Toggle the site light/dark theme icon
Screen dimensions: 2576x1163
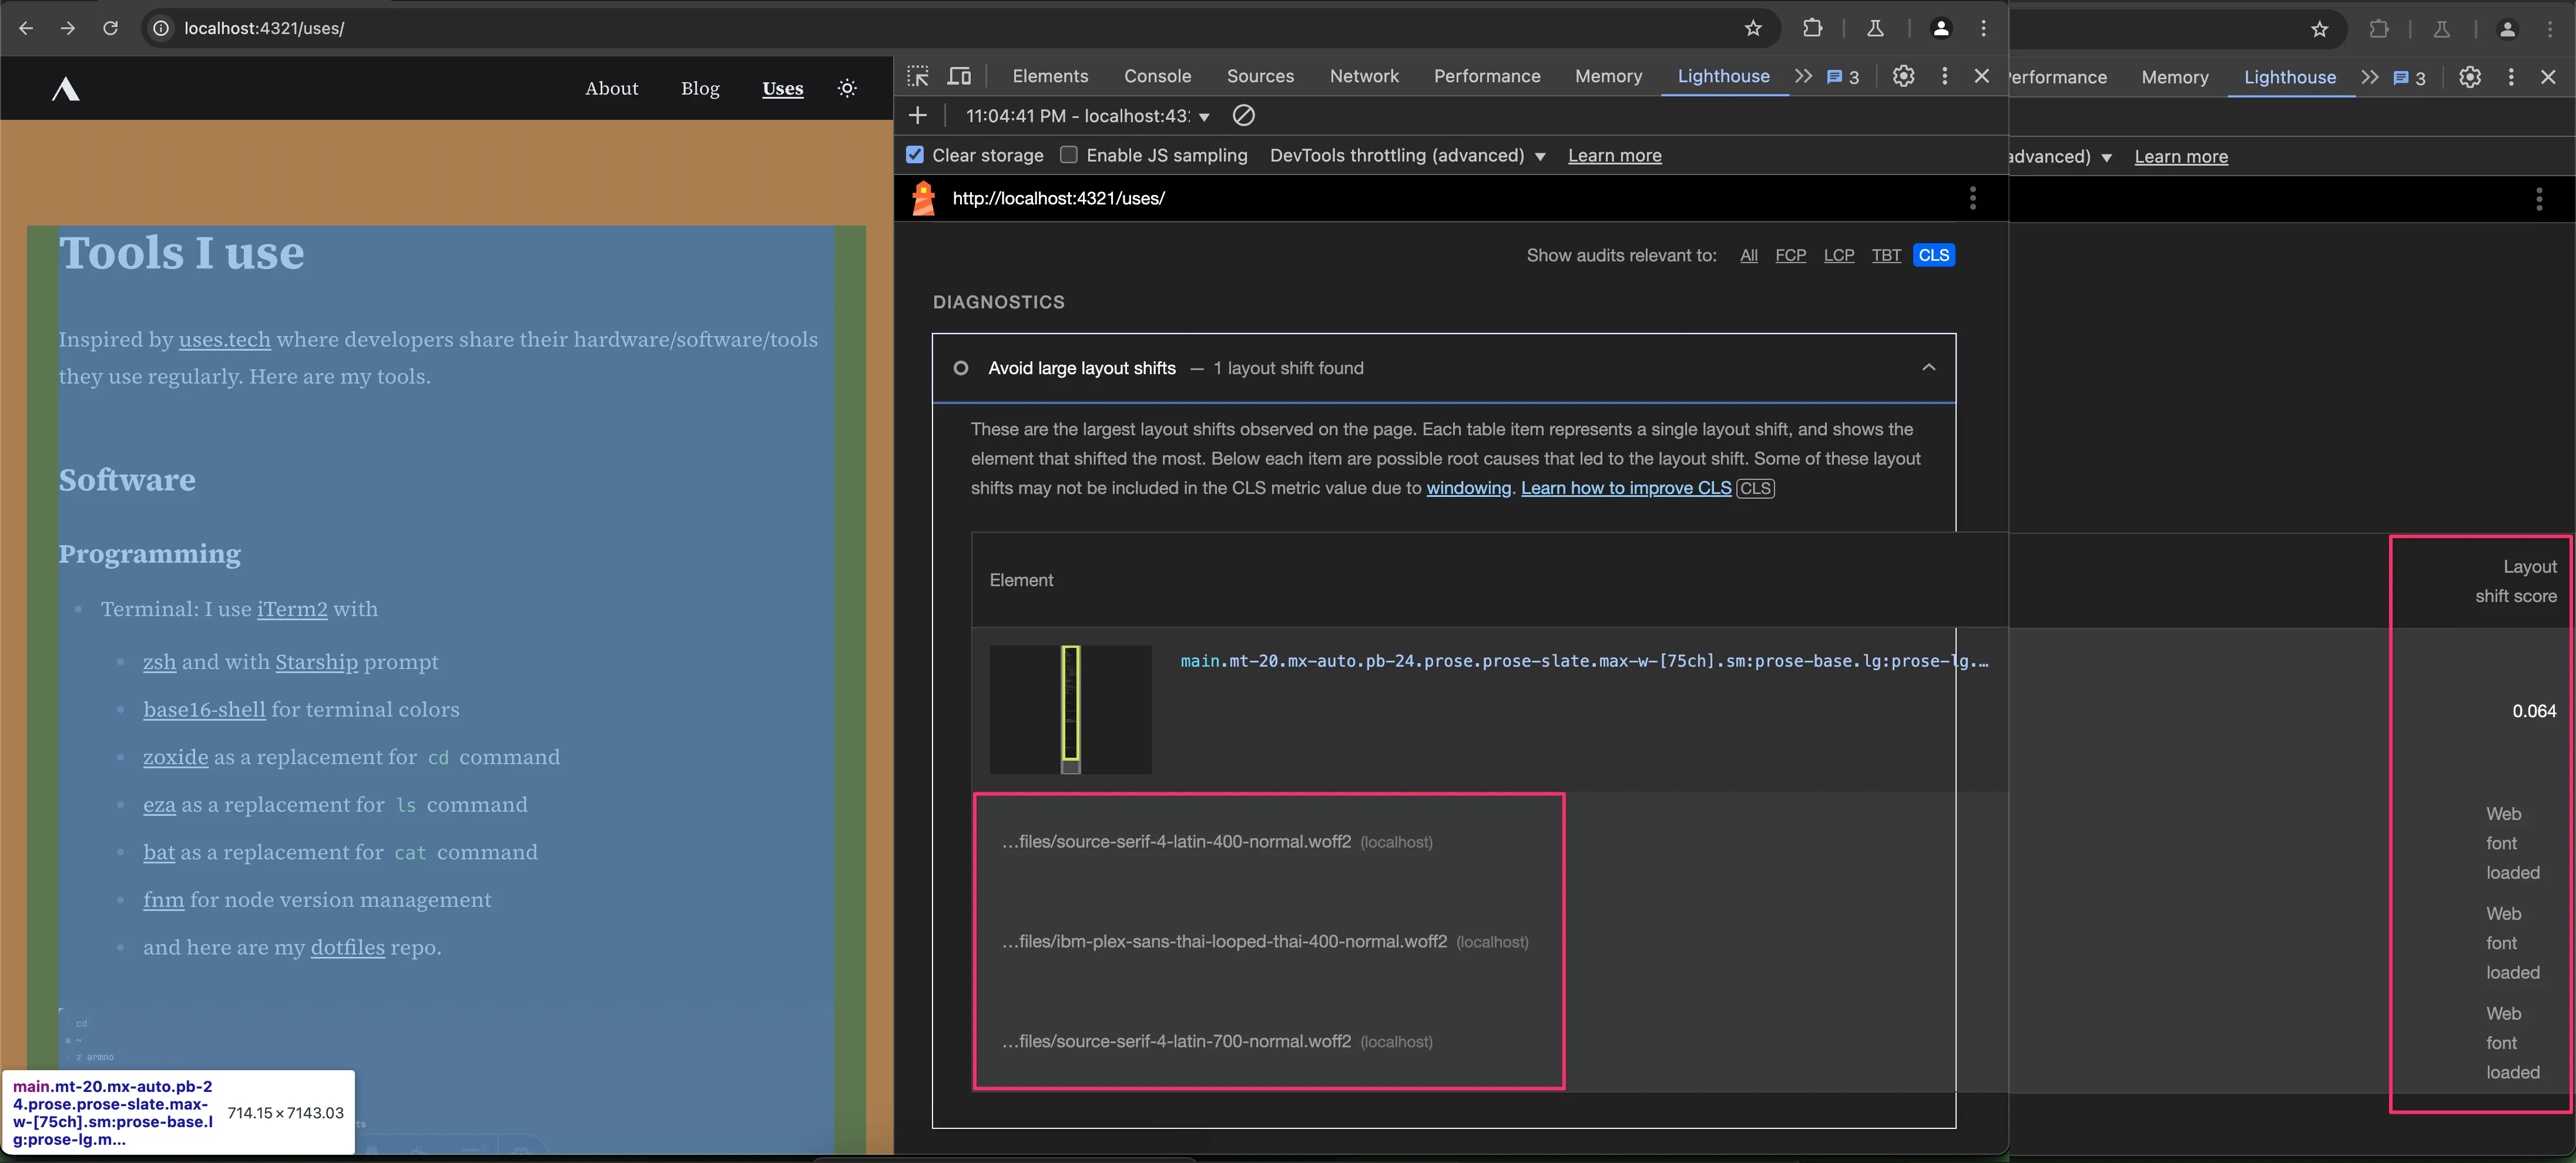[847, 88]
